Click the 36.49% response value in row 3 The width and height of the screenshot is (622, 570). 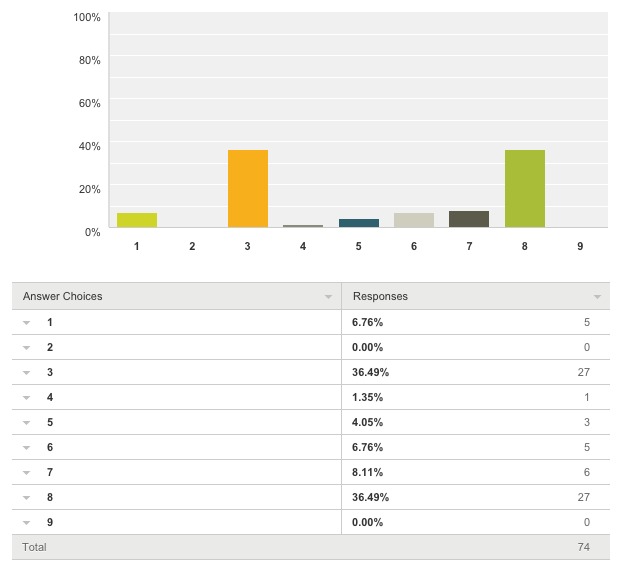point(371,372)
